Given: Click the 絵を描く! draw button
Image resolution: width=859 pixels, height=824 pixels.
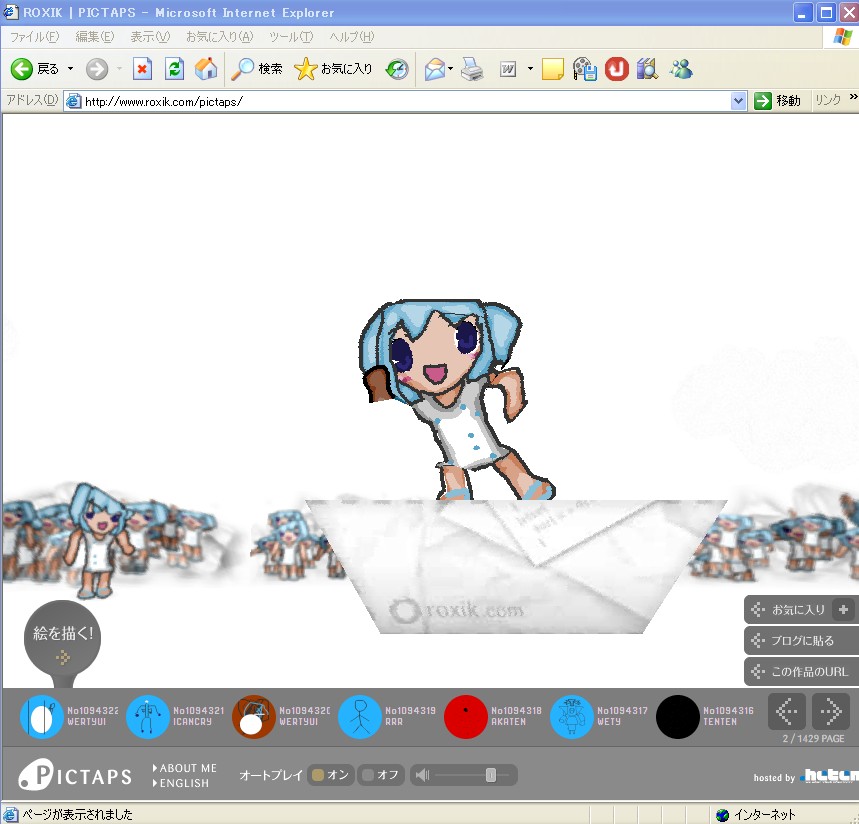Looking at the screenshot, I should (62, 639).
